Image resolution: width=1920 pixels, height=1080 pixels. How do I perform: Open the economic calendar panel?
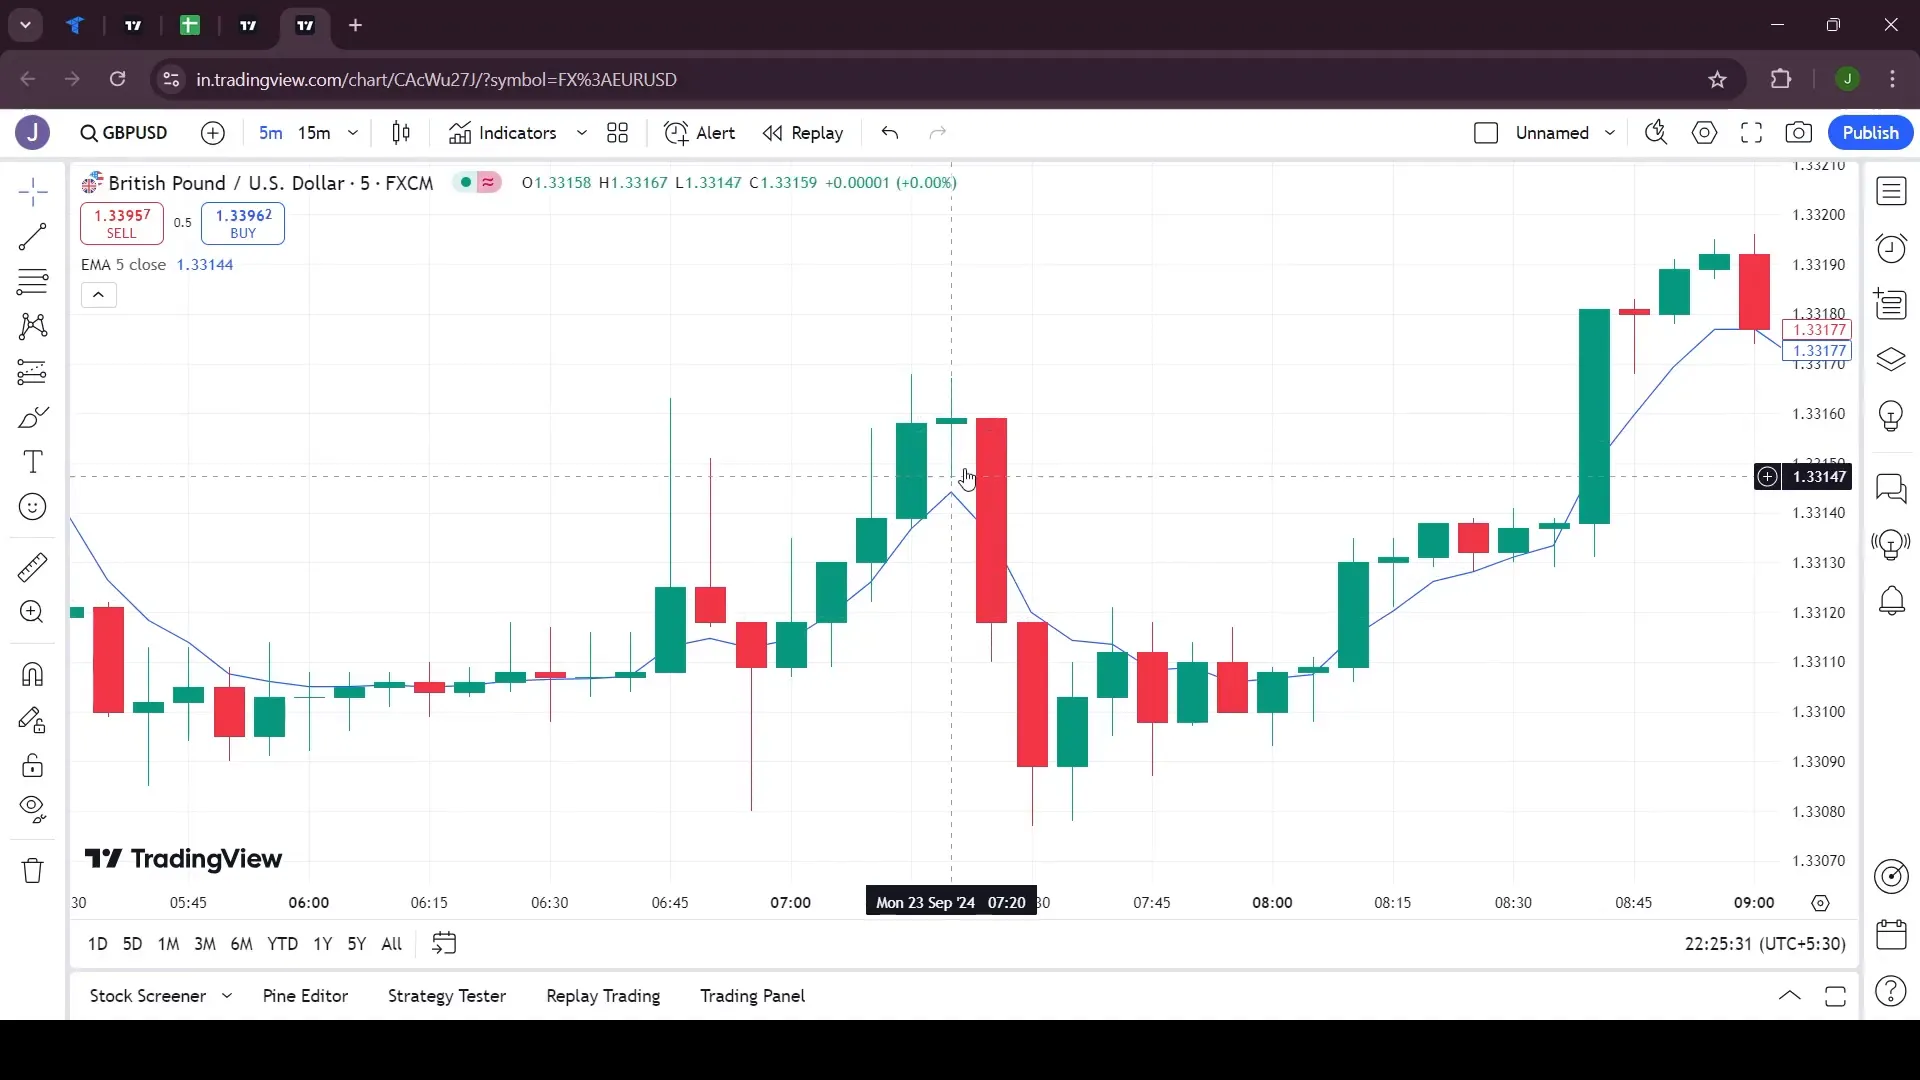click(x=1891, y=934)
